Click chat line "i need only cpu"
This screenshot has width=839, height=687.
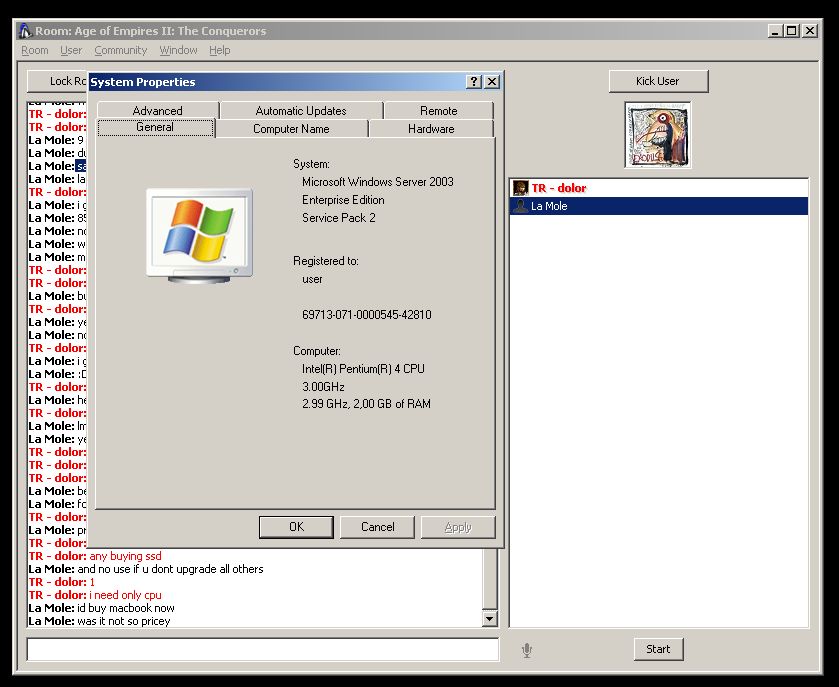click(x=125, y=595)
